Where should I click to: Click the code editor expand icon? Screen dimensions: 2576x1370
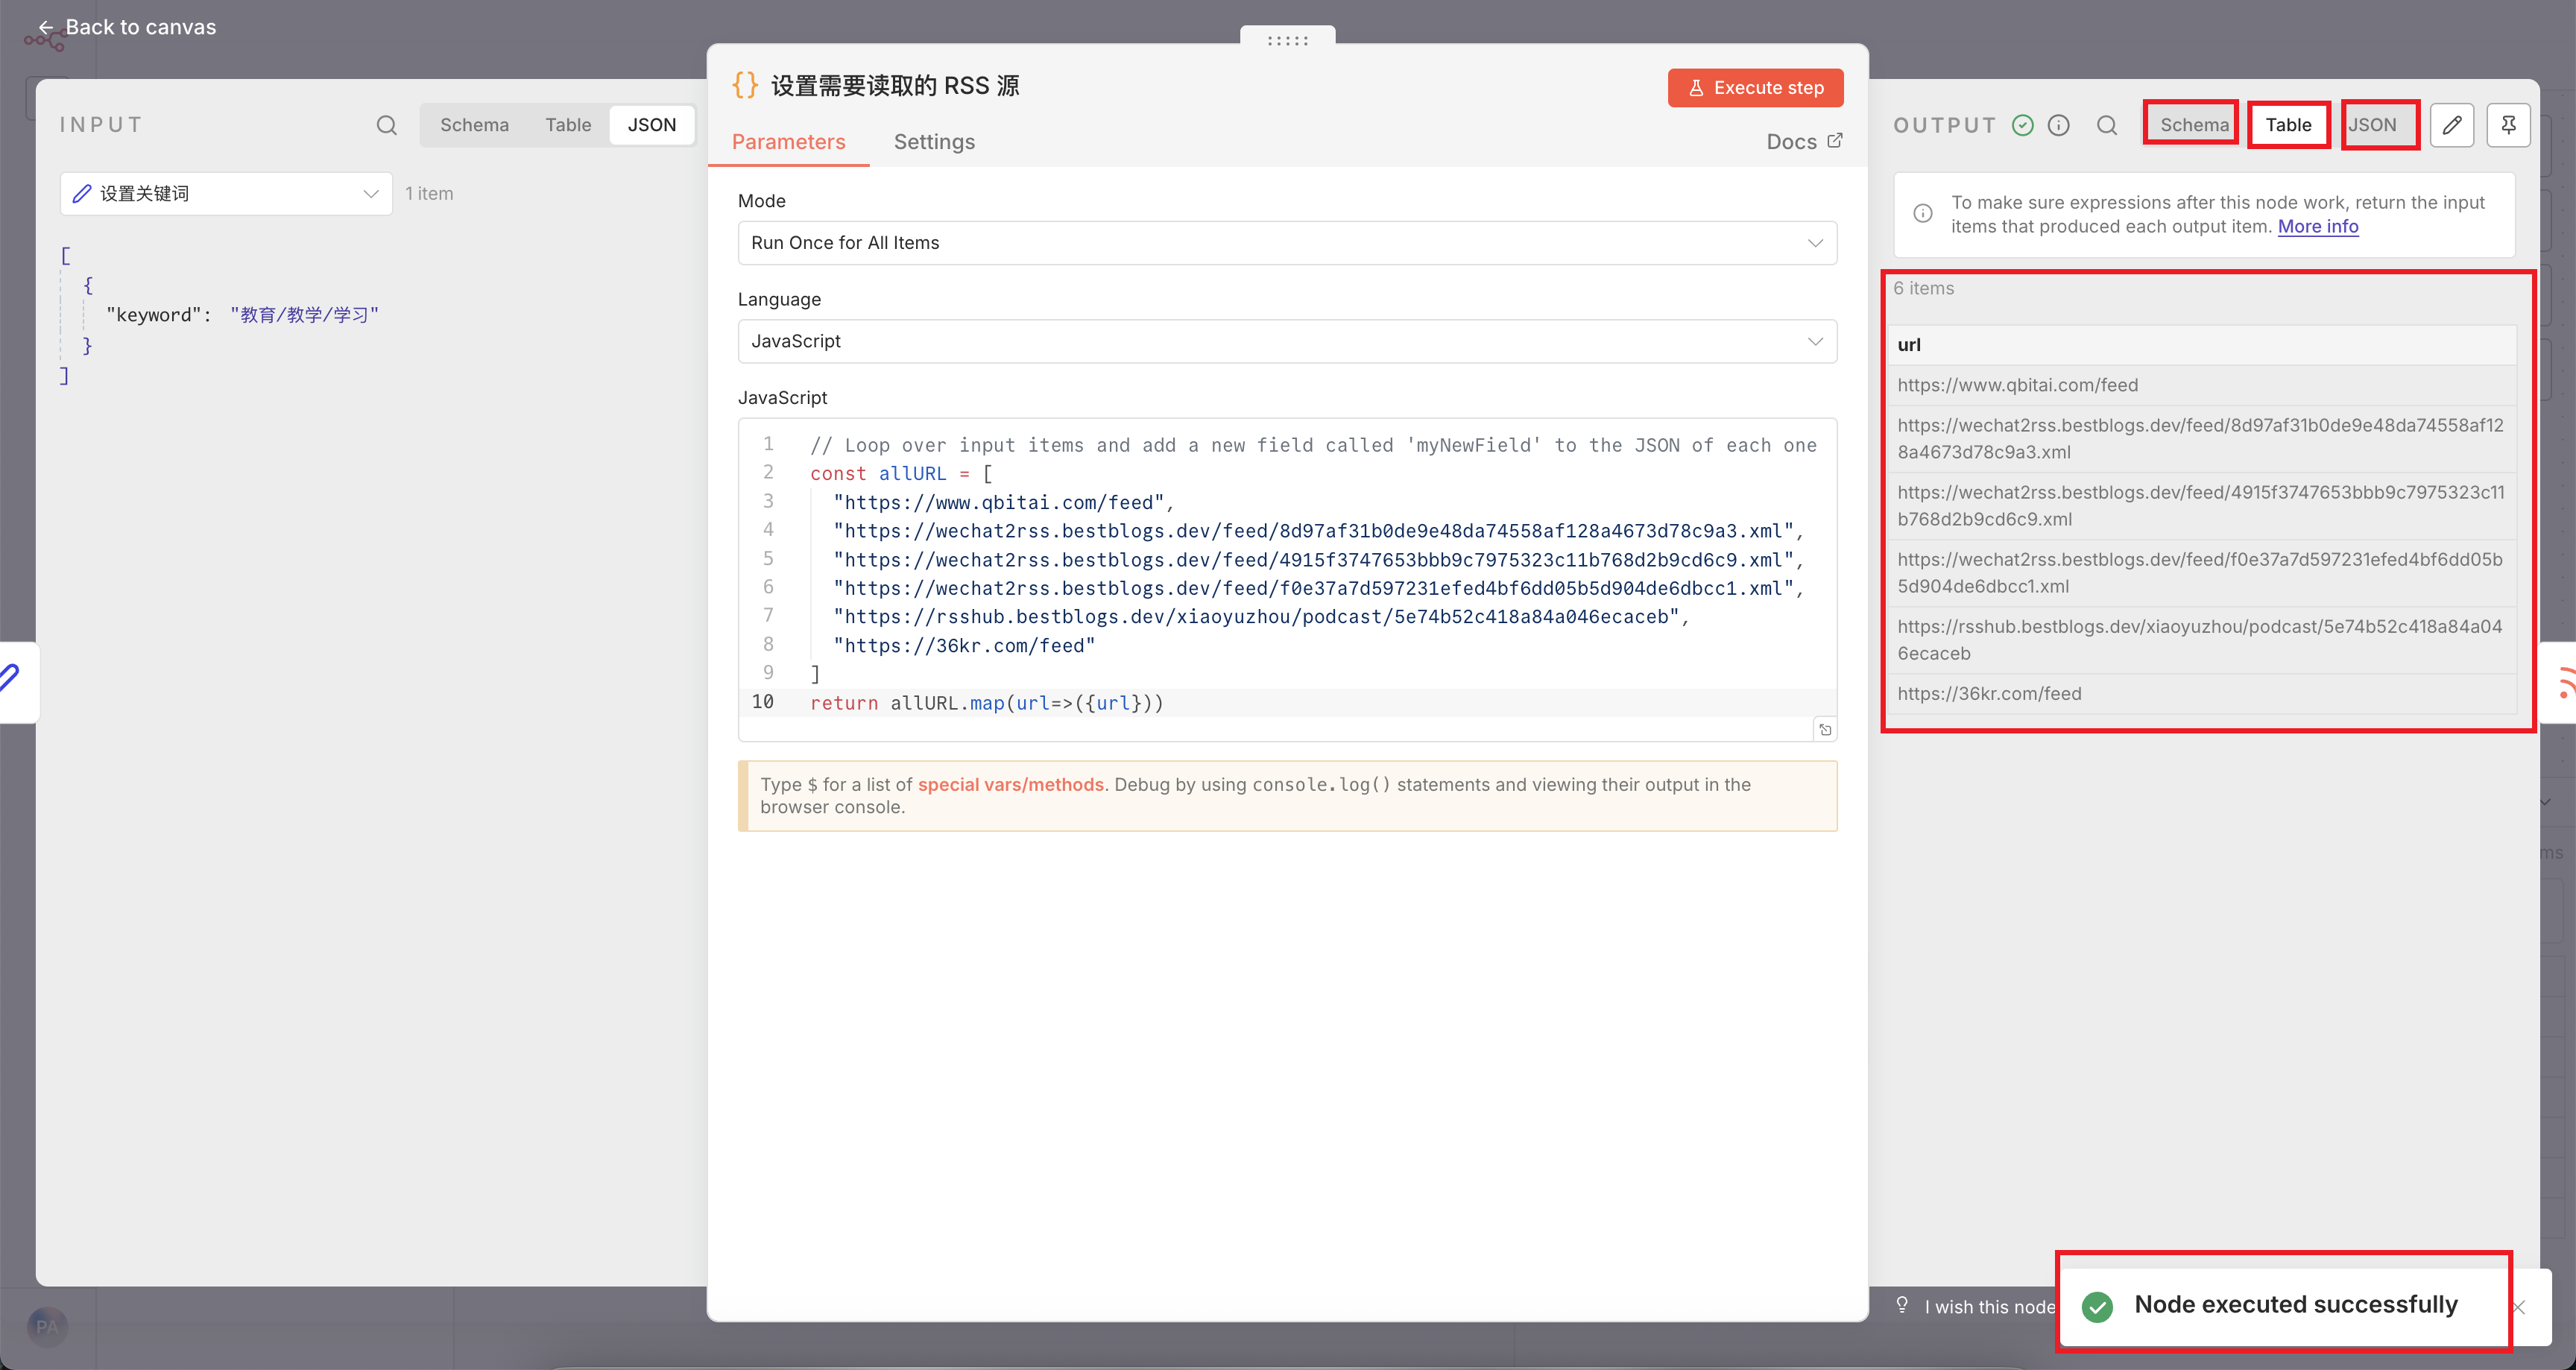[1825, 730]
